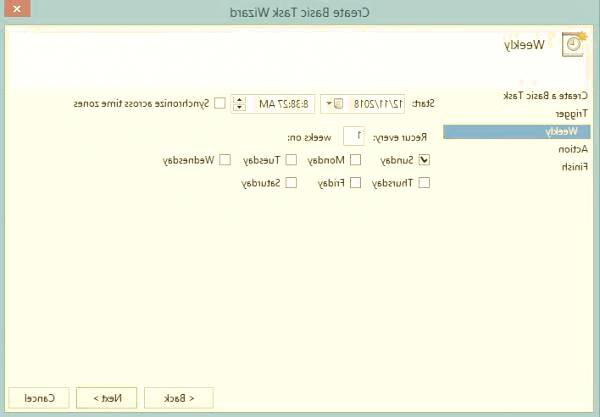
Task: Select the Friday checkbox
Action: pyautogui.click(x=355, y=183)
